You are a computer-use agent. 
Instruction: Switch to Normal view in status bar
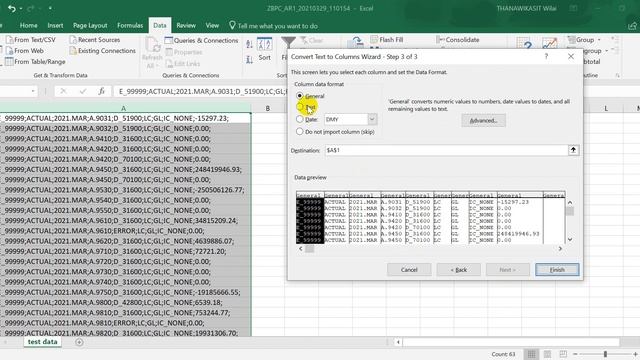[531, 354]
